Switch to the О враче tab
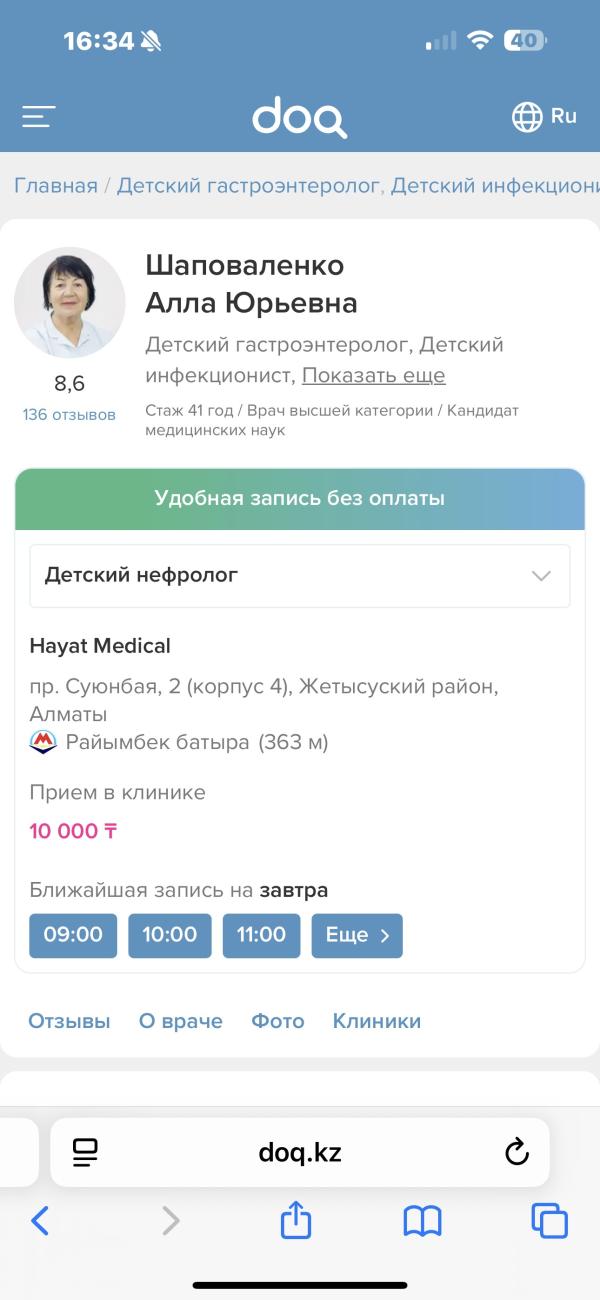 point(181,1021)
